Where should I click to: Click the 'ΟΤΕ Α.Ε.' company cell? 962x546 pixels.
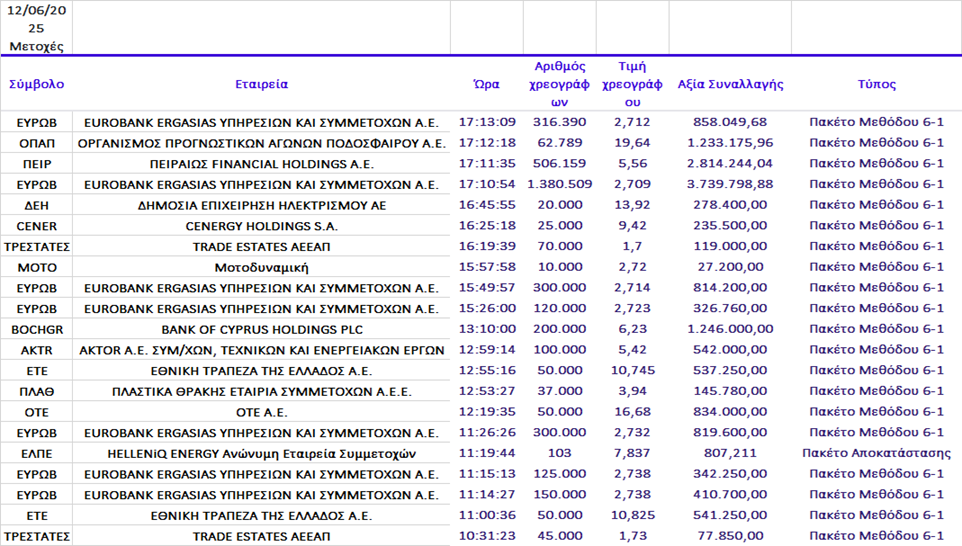(261, 412)
